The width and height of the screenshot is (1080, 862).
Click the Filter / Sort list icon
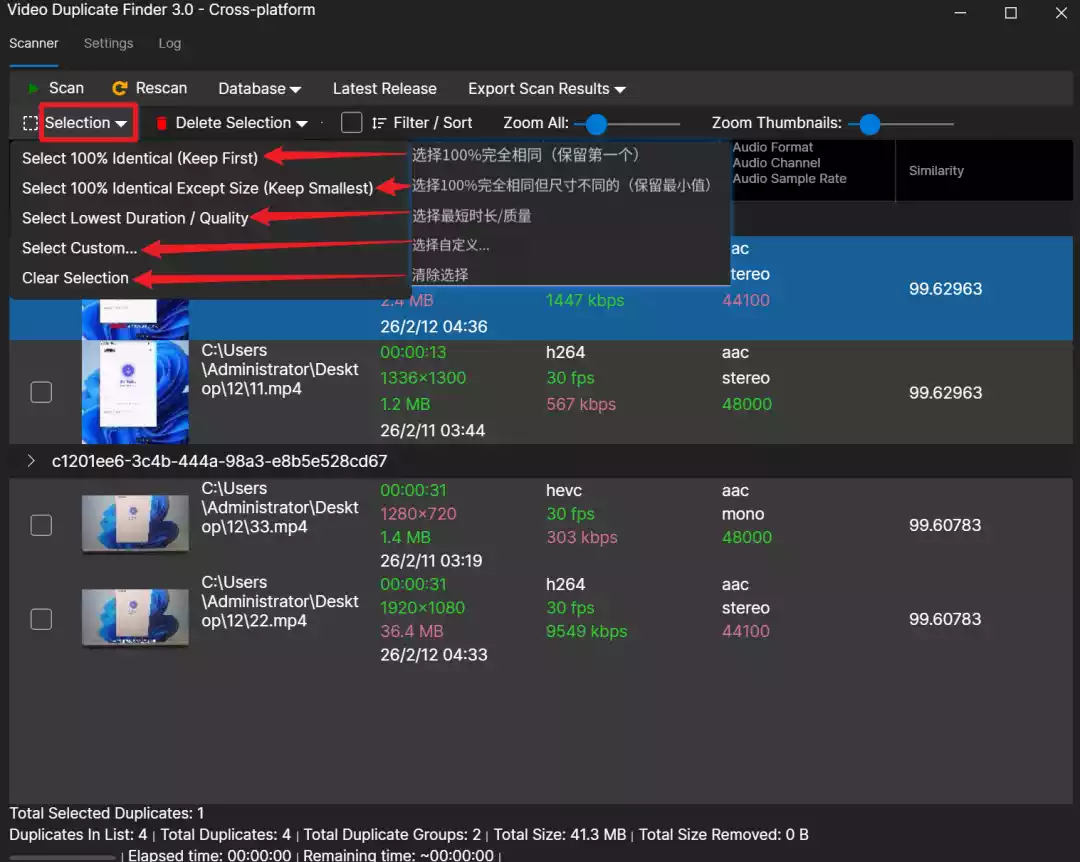coord(379,123)
